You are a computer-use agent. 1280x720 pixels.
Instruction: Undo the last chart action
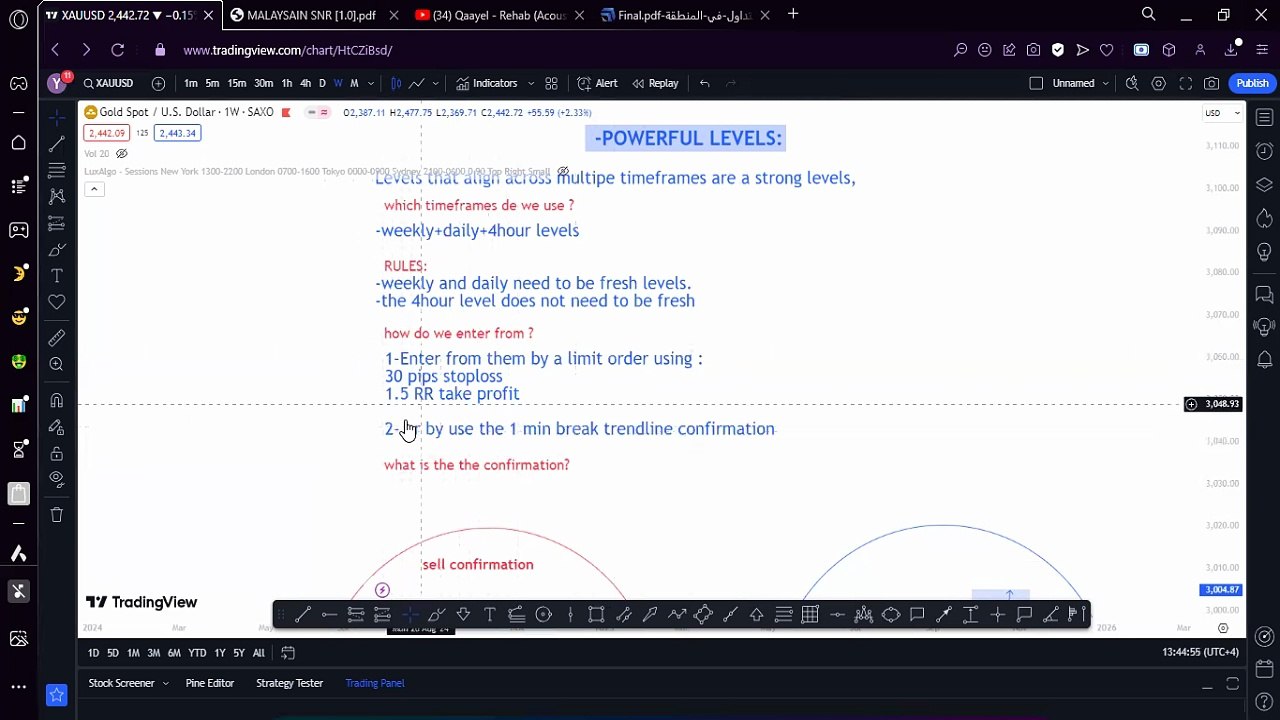(704, 83)
